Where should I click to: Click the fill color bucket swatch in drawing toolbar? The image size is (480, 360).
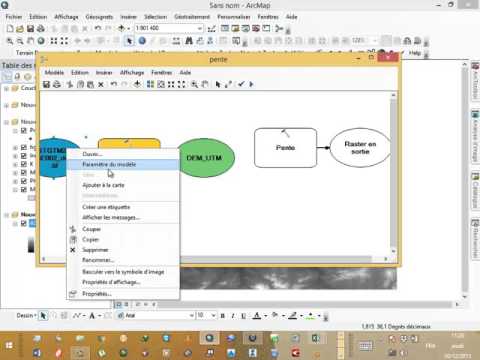(275, 315)
